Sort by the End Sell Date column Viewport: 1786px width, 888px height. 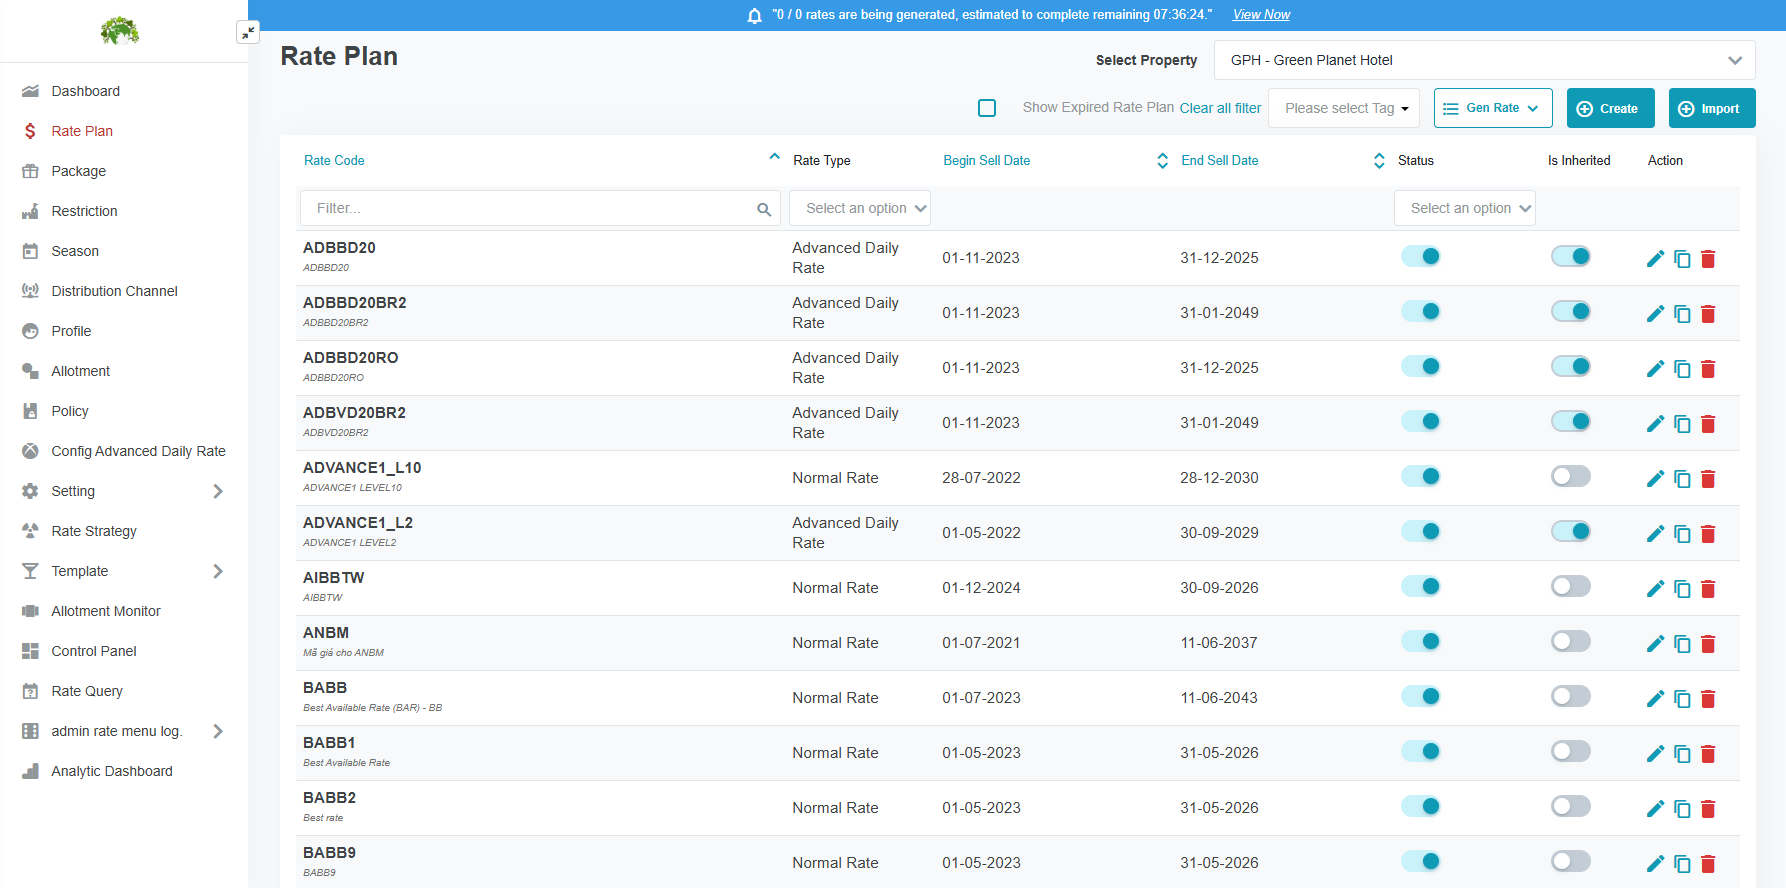[x=1219, y=160]
